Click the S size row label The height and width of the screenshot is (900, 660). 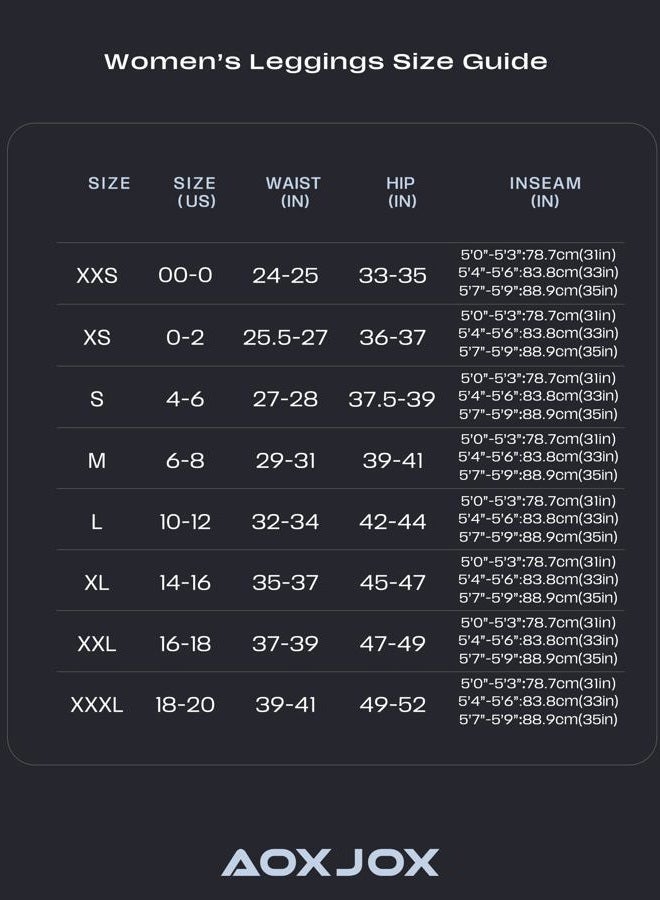click(97, 398)
